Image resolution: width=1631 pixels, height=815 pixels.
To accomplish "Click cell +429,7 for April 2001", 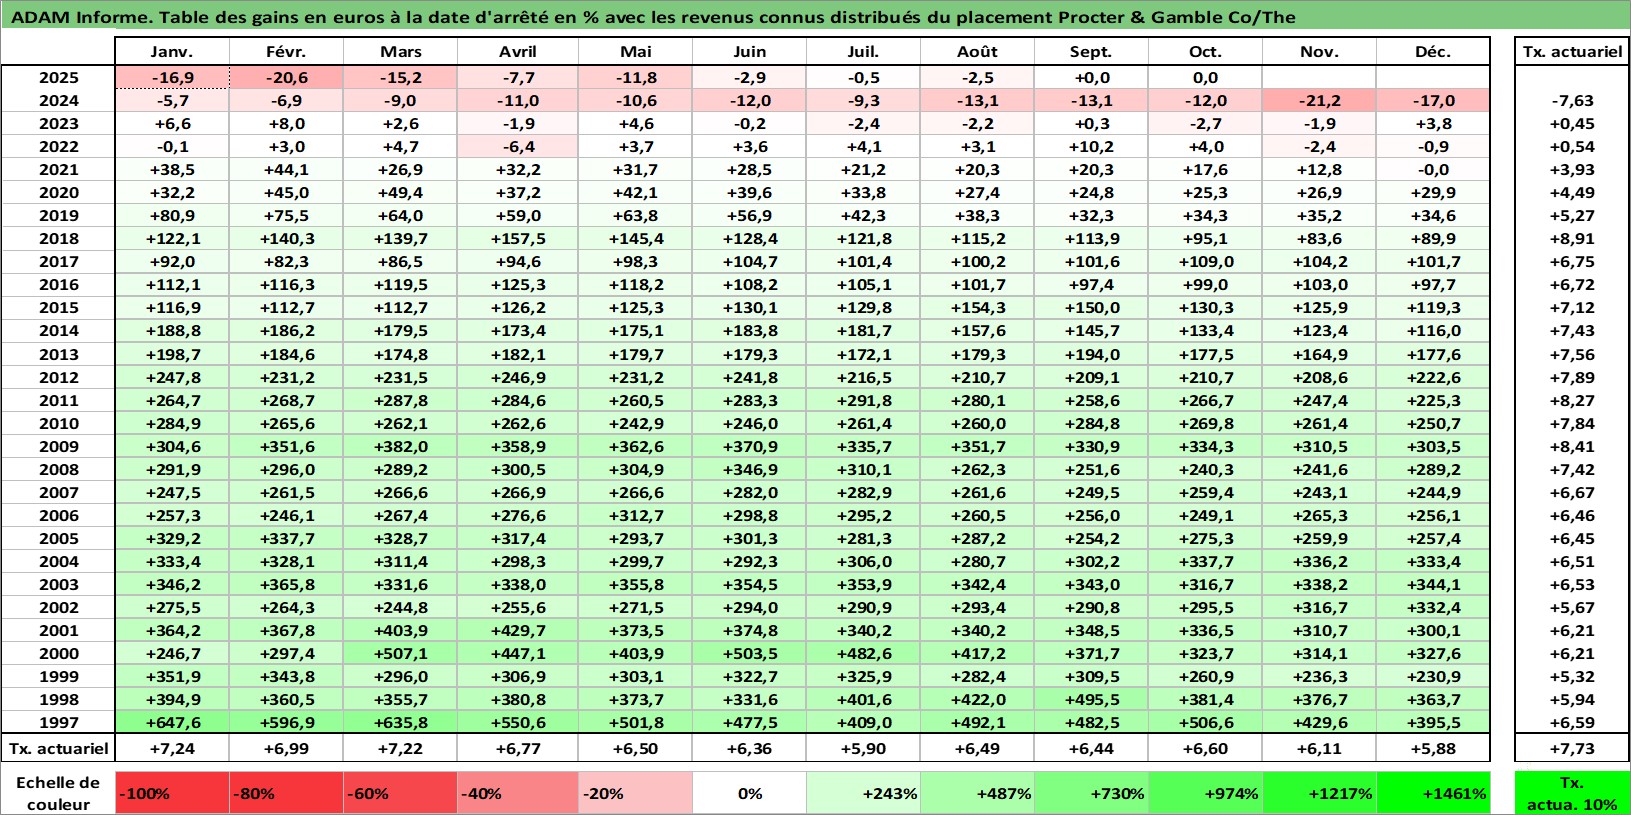I will (517, 630).
